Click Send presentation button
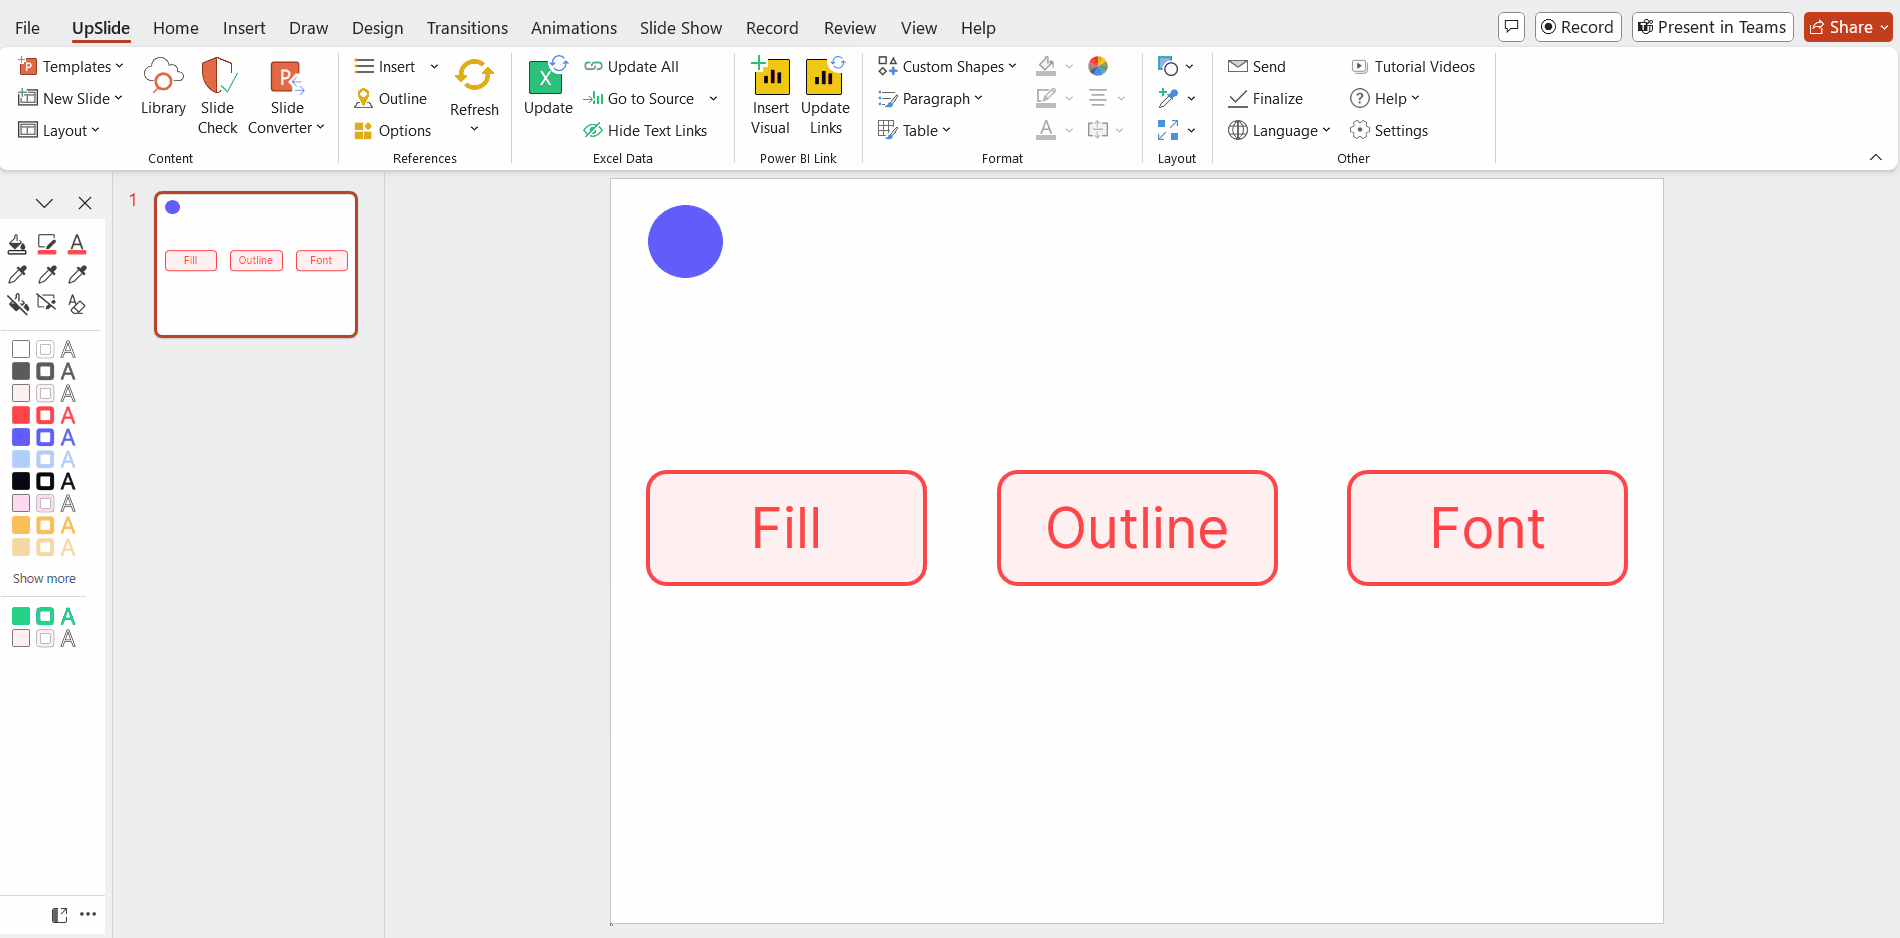The height and width of the screenshot is (938, 1900). 1257,66
